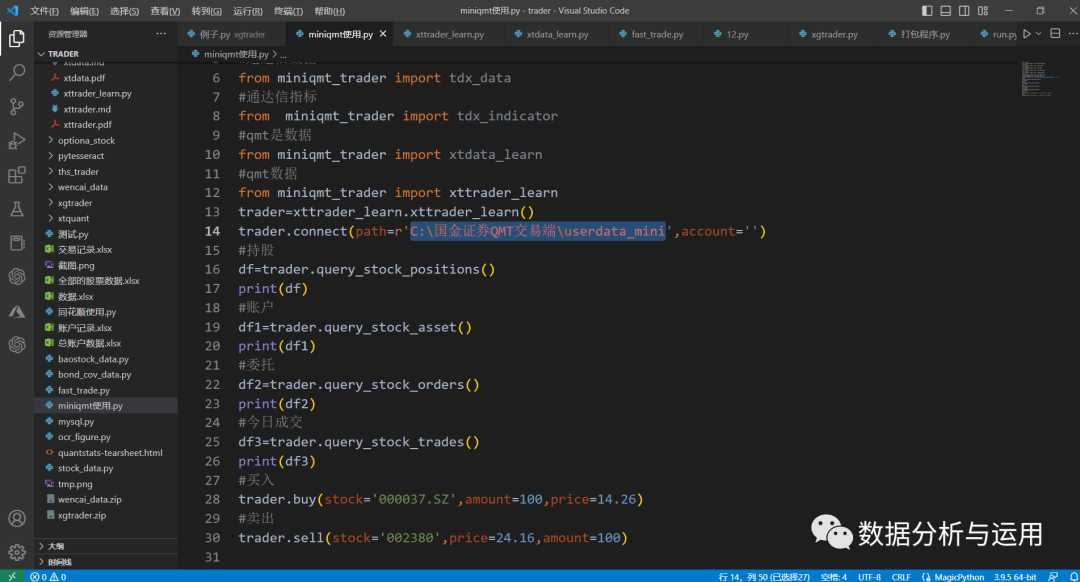This screenshot has width=1080, height=582.
Task: Open the 运行(R) menu
Action: [247, 11]
